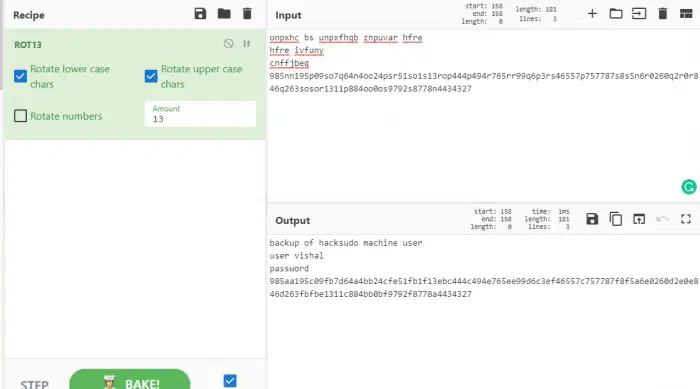Toggle Rotate upper case chars checkbox

click(151, 76)
